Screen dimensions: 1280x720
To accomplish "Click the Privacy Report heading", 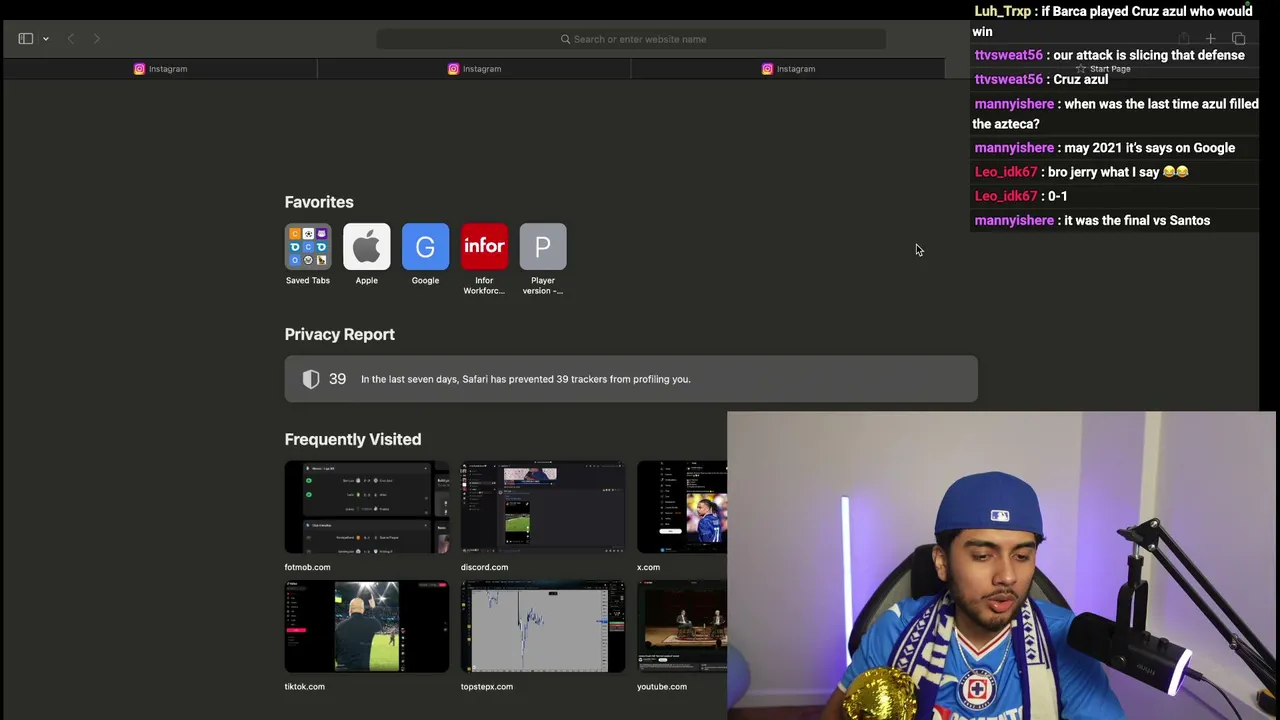I will click(340, 334).
